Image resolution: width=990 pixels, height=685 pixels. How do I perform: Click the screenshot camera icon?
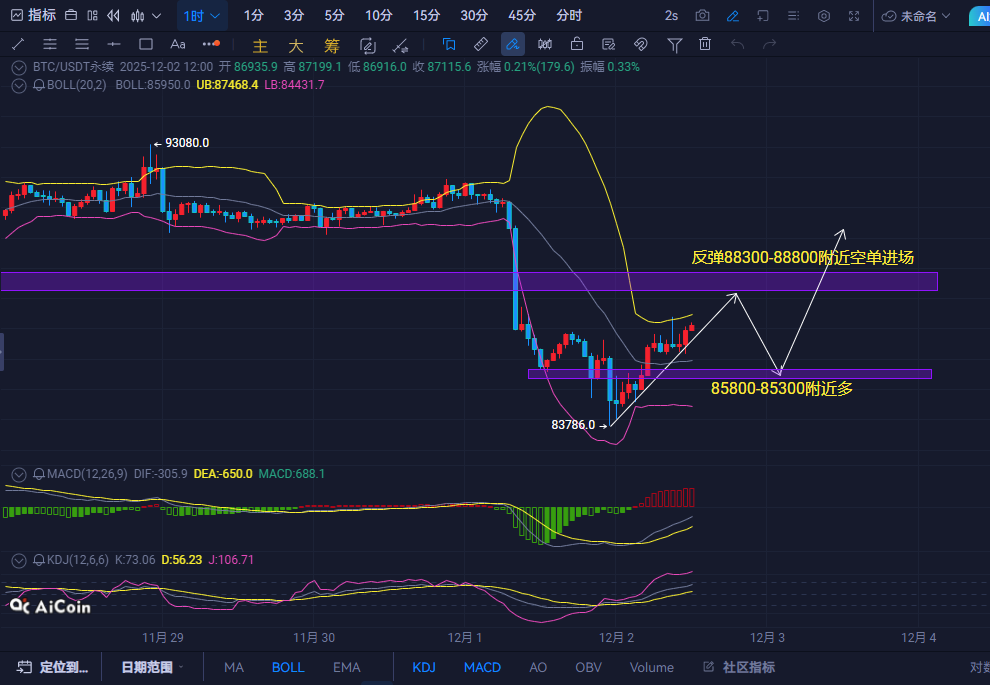click(702, 16)
